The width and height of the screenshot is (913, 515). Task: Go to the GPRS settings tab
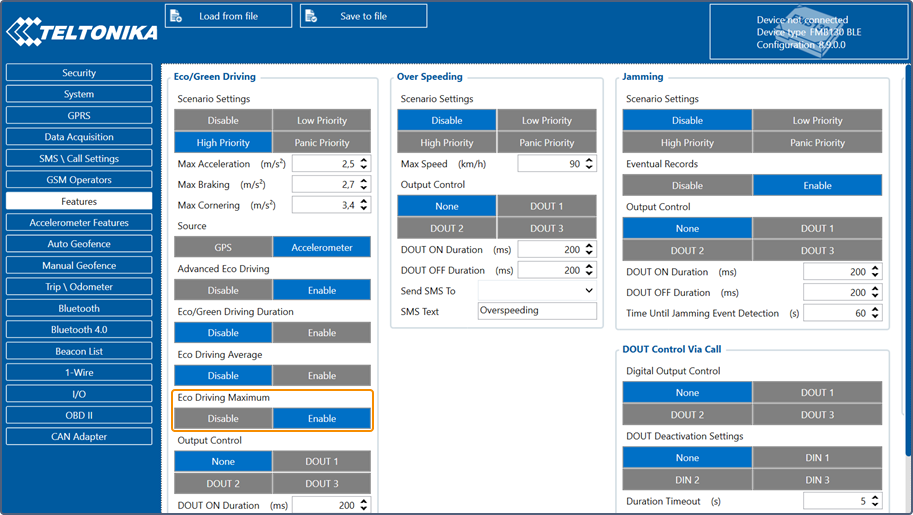[x=79, y=116]
